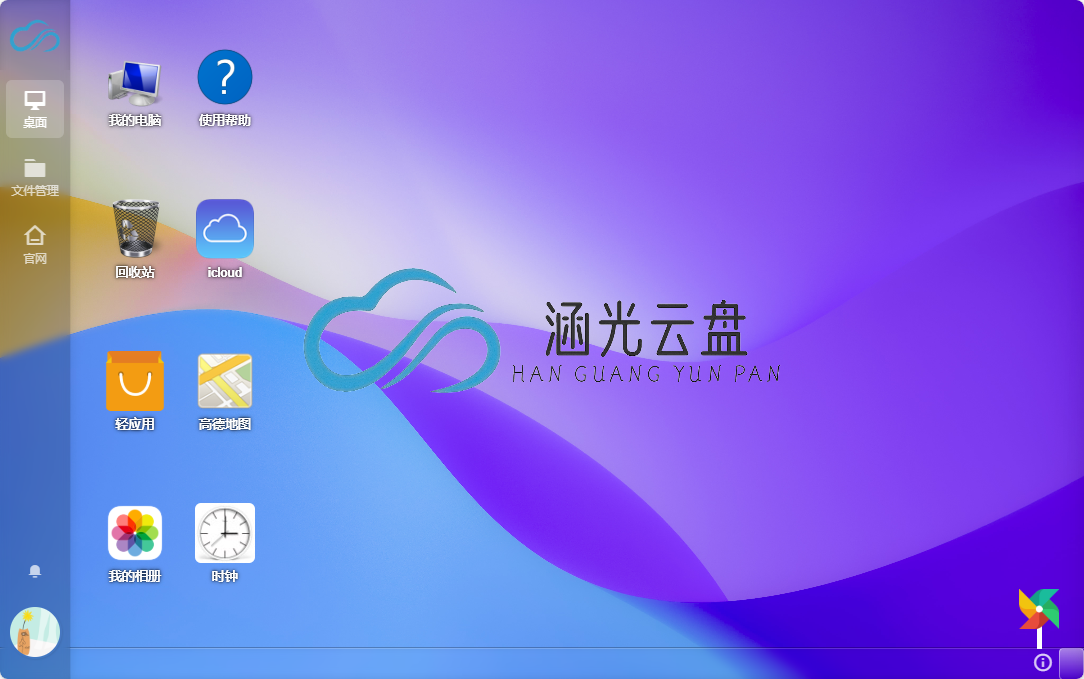Image resolution: width=1084 pixels, height=679 pixels.
Task: Click the cloud logo atop sidebar
Action: pos(35,38)
